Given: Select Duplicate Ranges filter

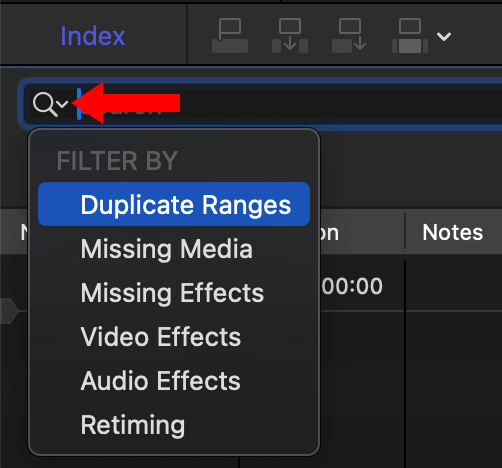Looking at the screenshot, I should pos(174,204).
